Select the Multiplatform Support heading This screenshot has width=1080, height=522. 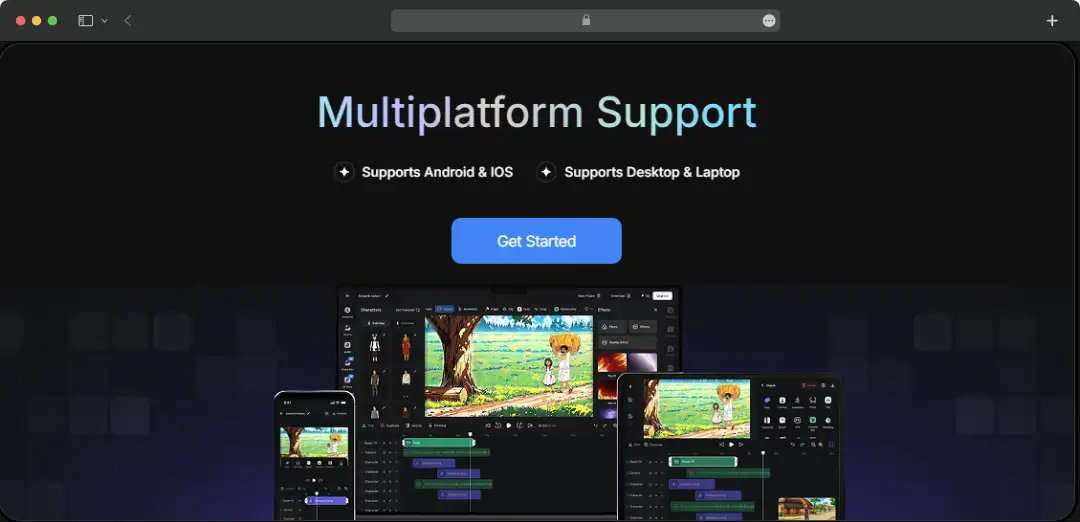[537, 112]
